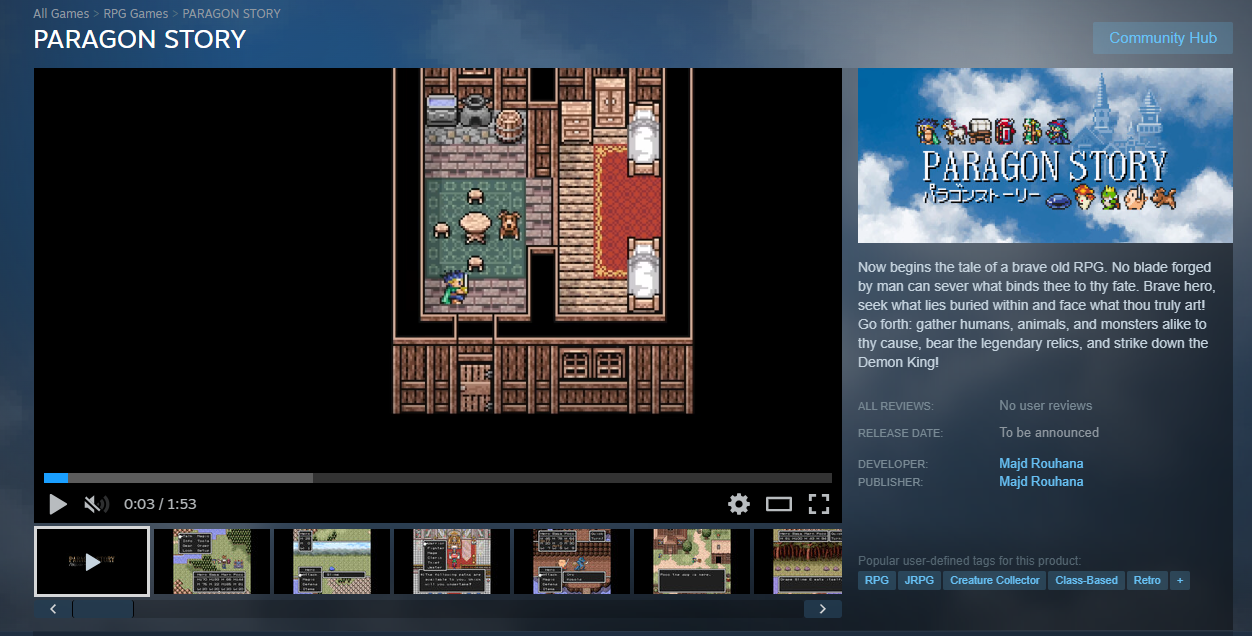Select the Creature Collector tag
The image size is (1252, 636).
click(995, 580)
